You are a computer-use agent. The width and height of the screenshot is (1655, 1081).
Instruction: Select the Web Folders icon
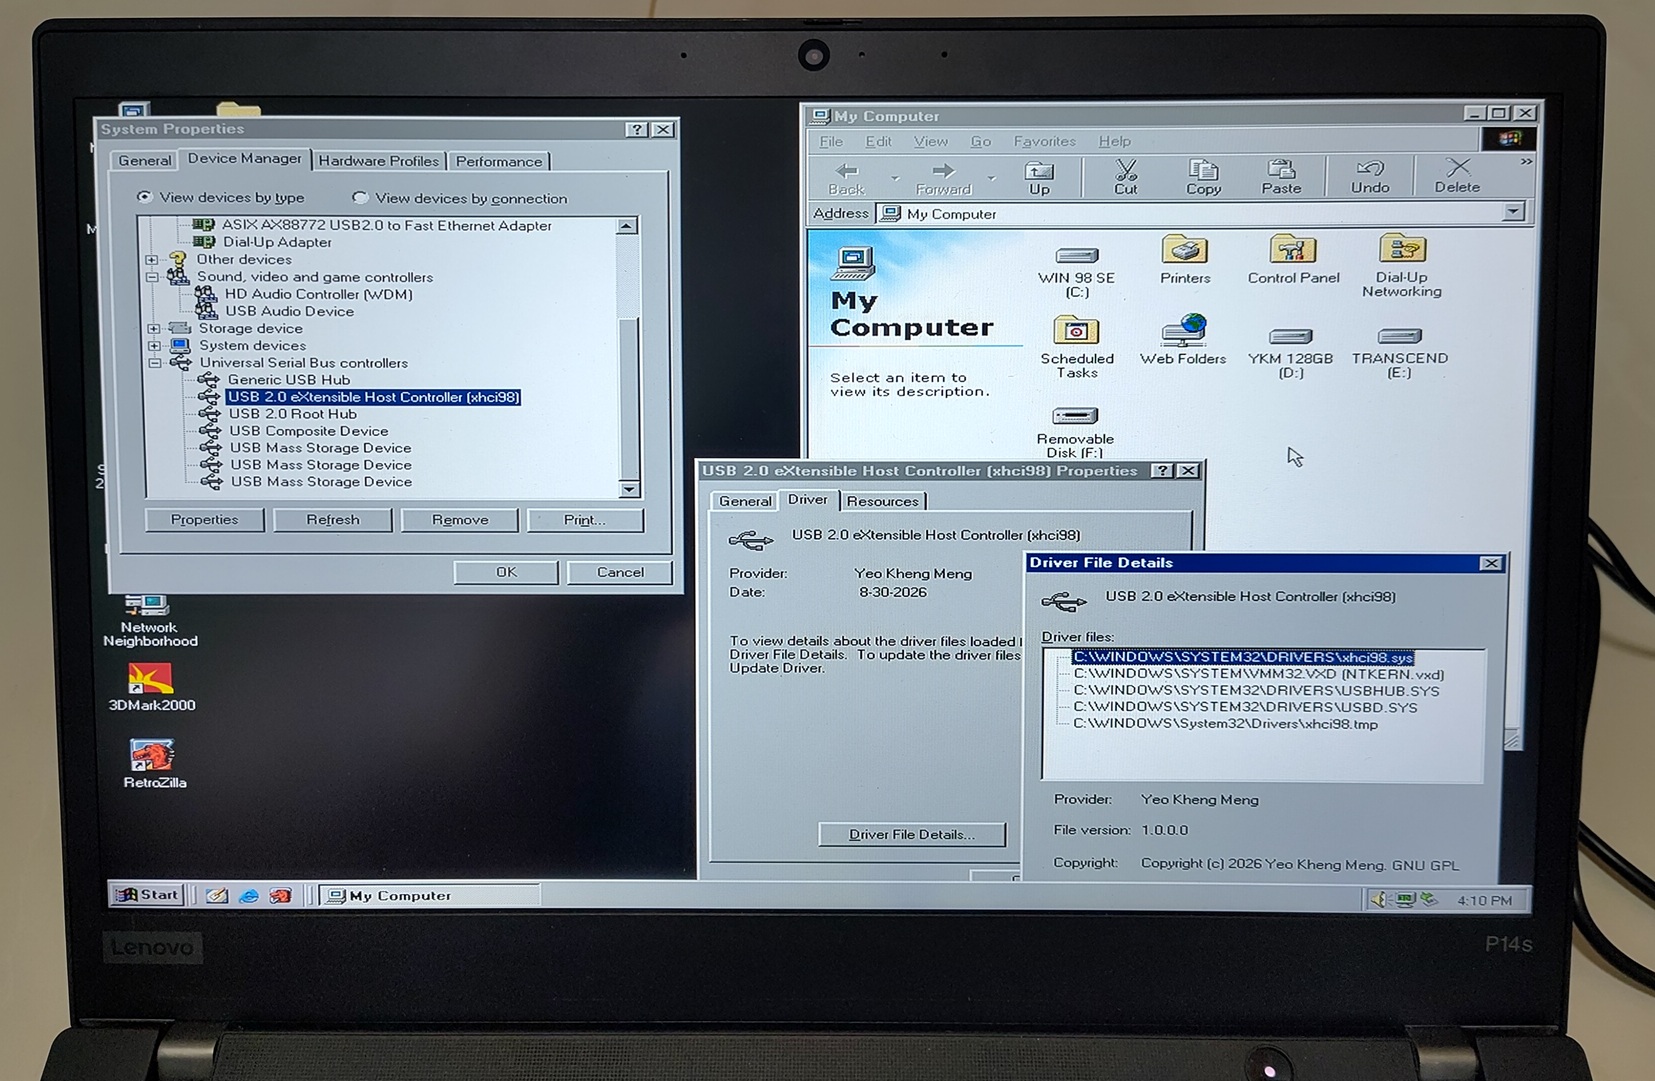(1183, 341)
